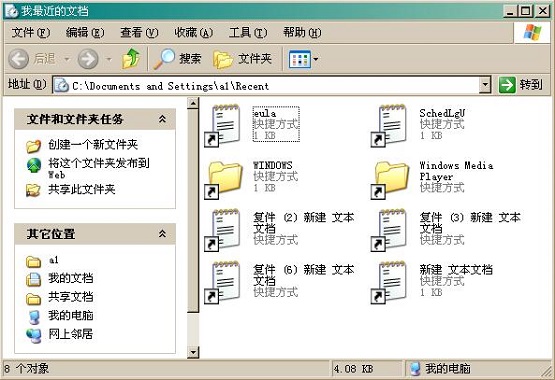Click the 4.08 KB status bar entry
This screenshot has width=555, height=380.
click(354, 369)
